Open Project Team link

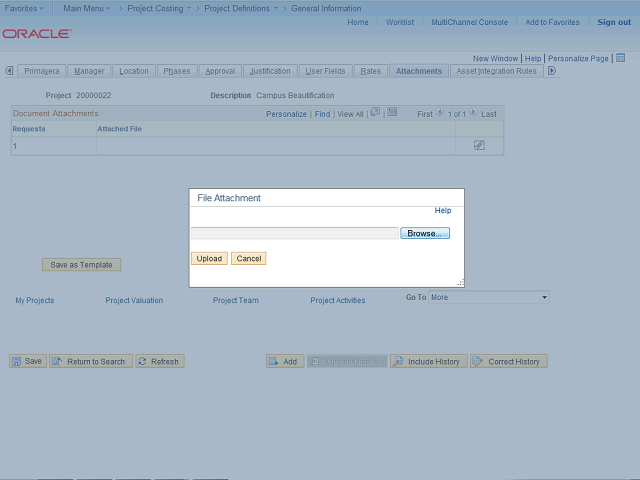click(x=236, y=300)
